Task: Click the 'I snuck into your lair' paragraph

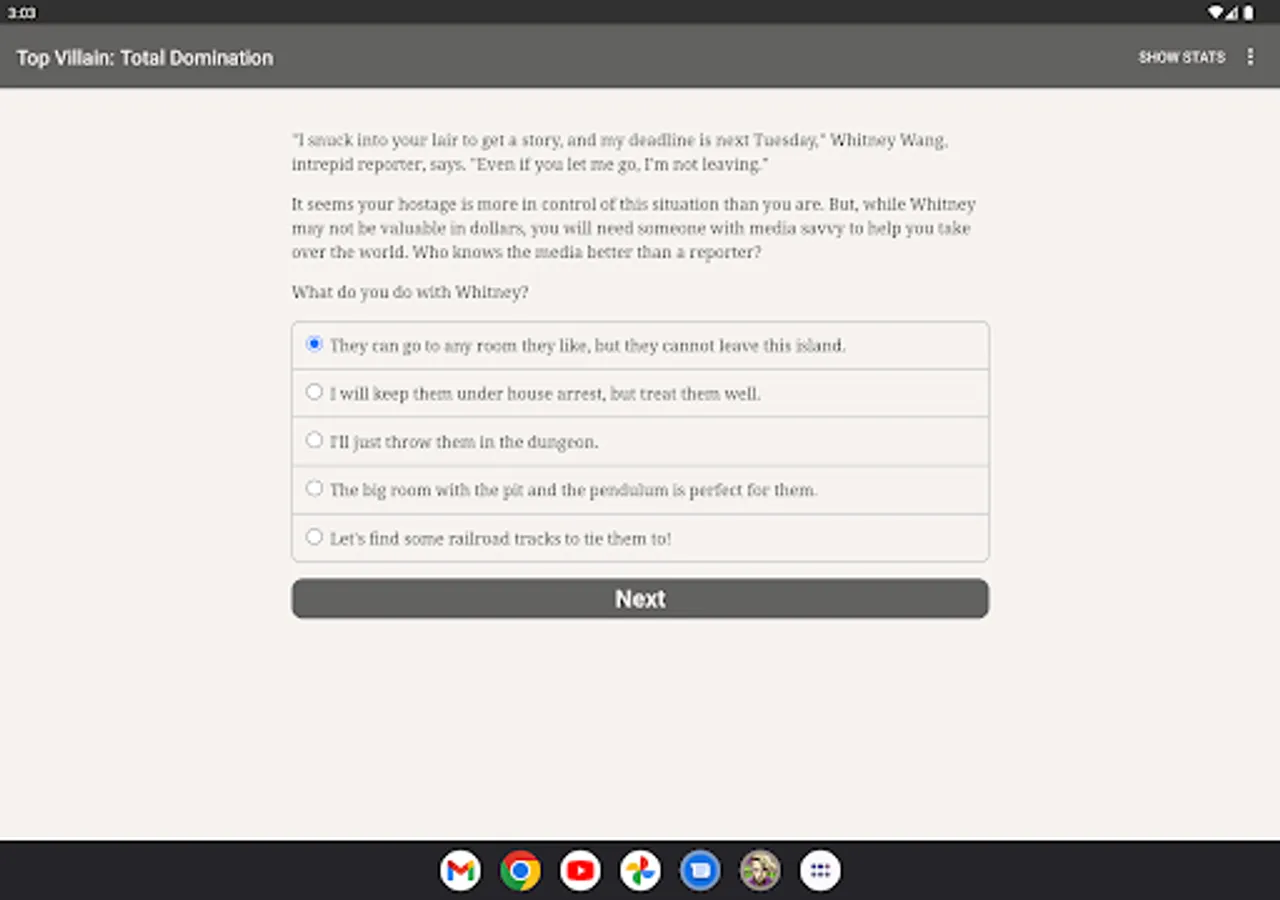Action: 620,152
